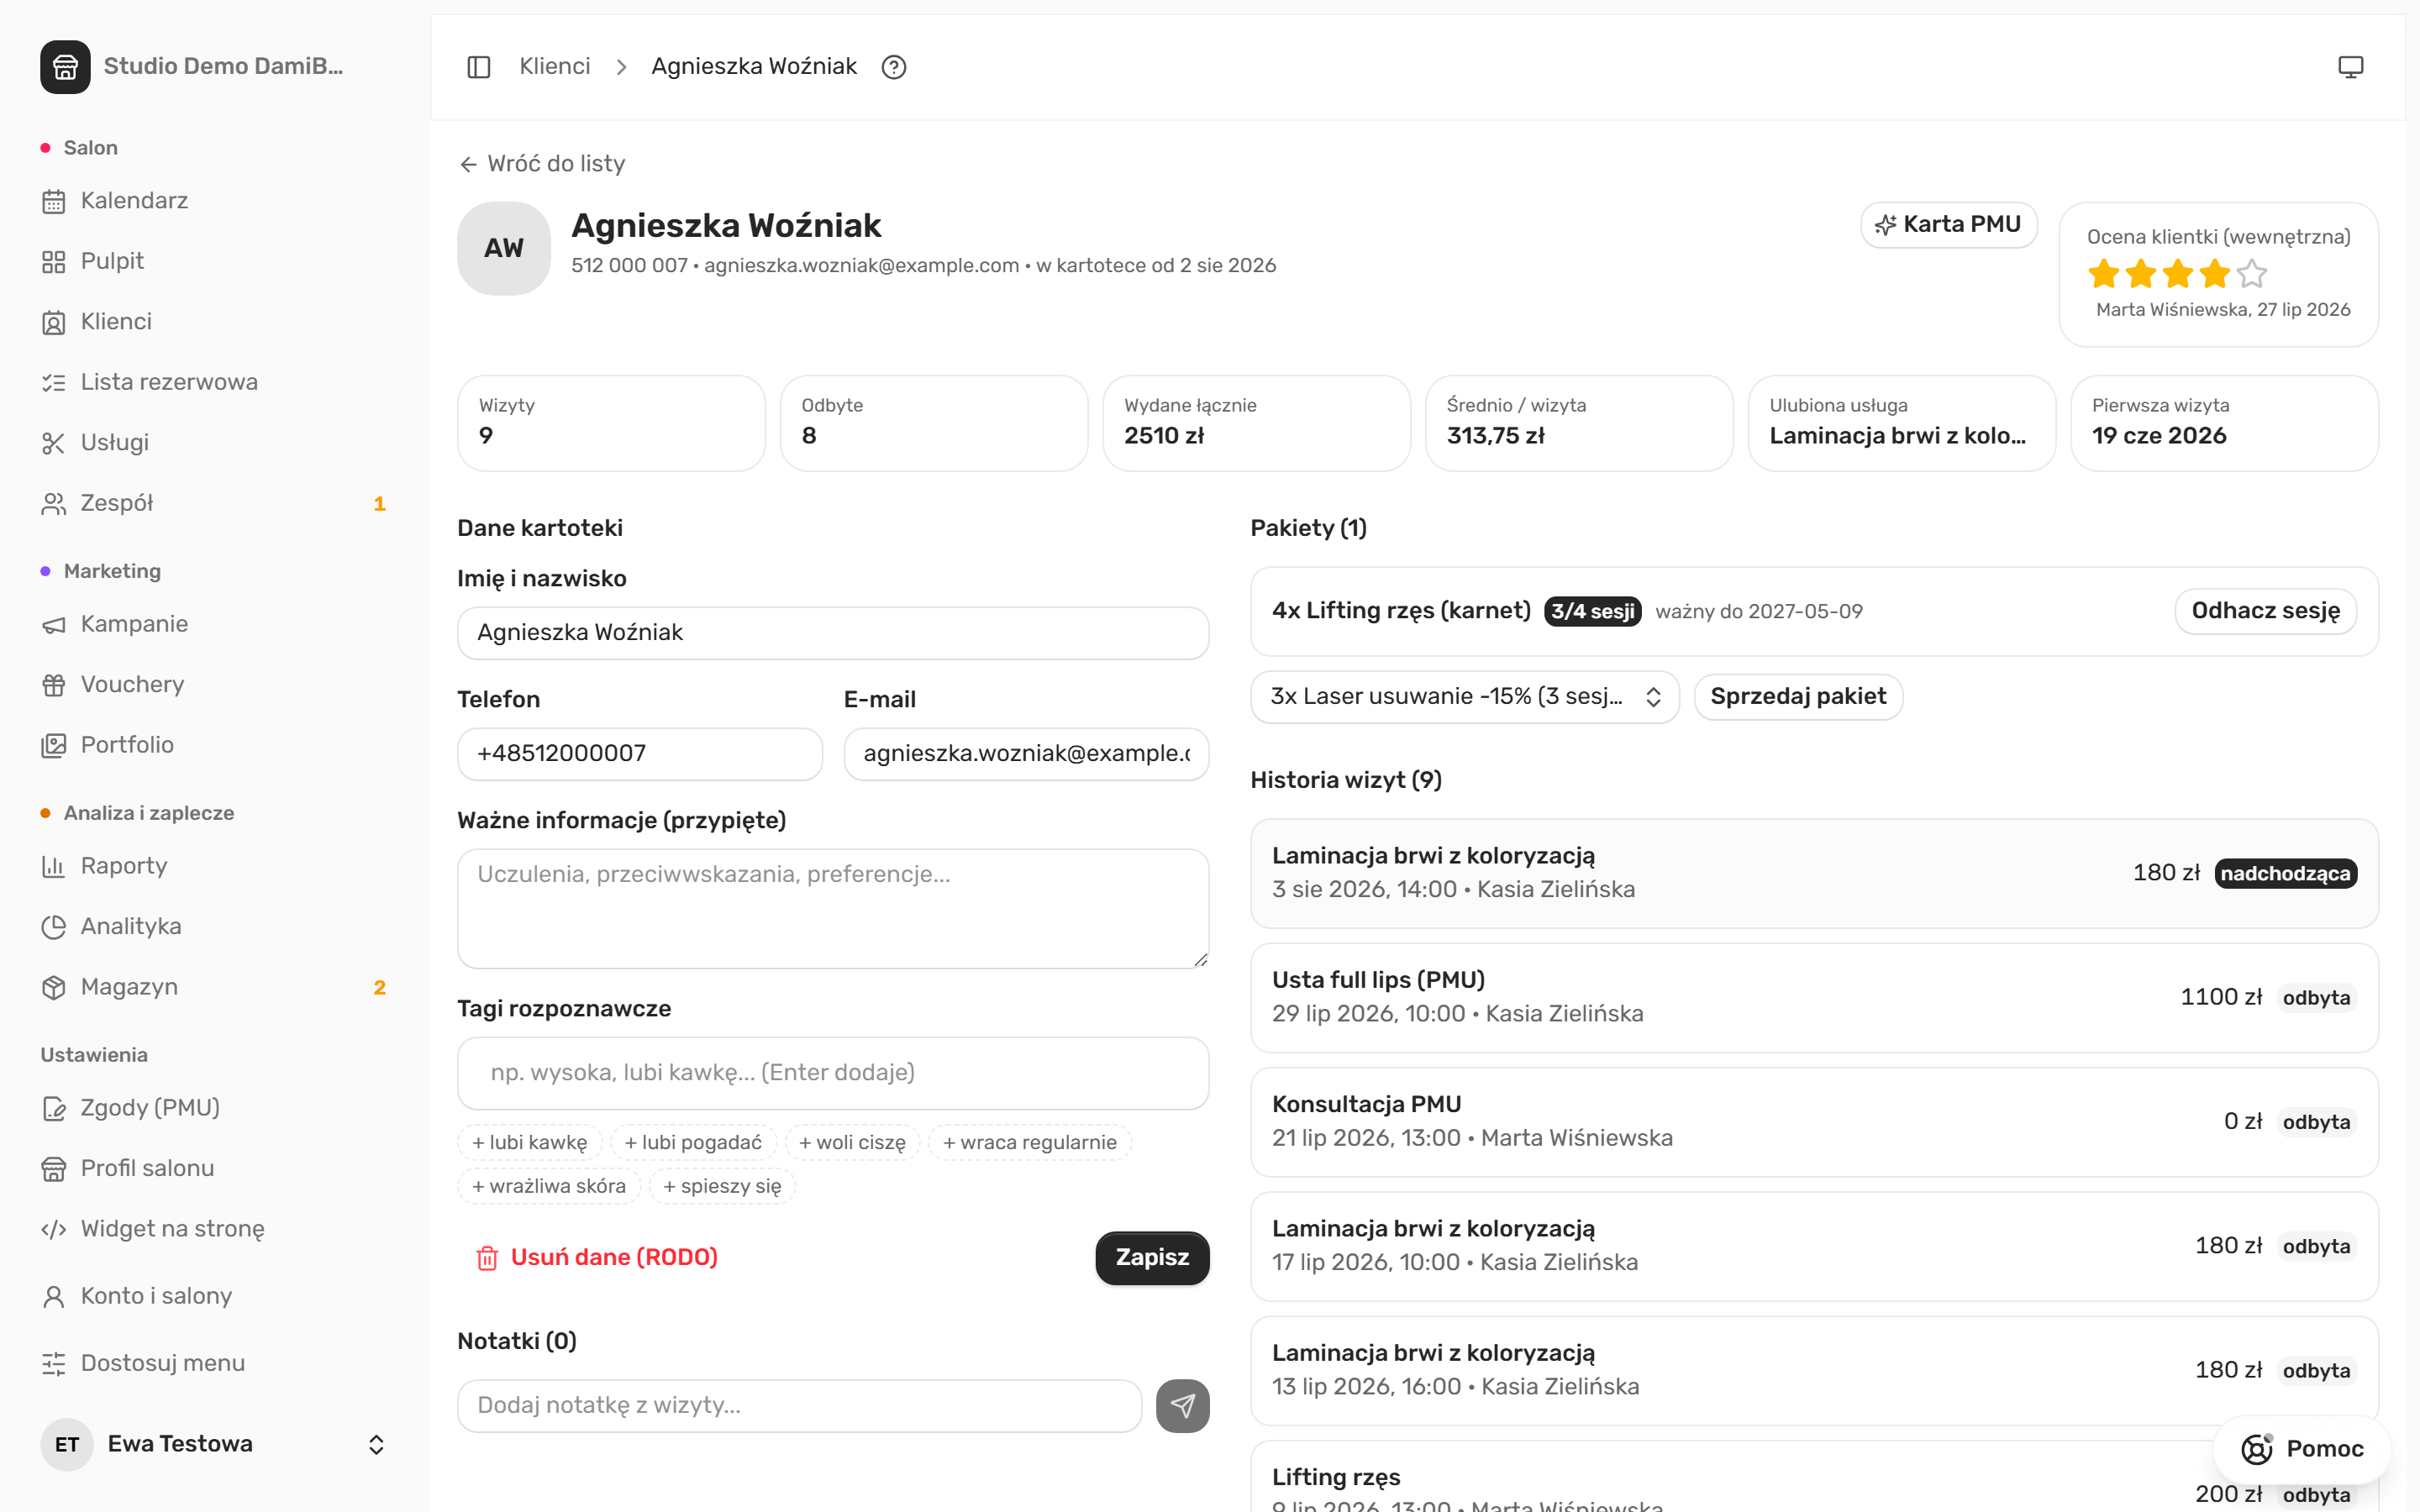The height and width of the screenshot is (1512, 2420).
Task: Click the Imię i nazwisko field
Action: (x=833, y=633)
